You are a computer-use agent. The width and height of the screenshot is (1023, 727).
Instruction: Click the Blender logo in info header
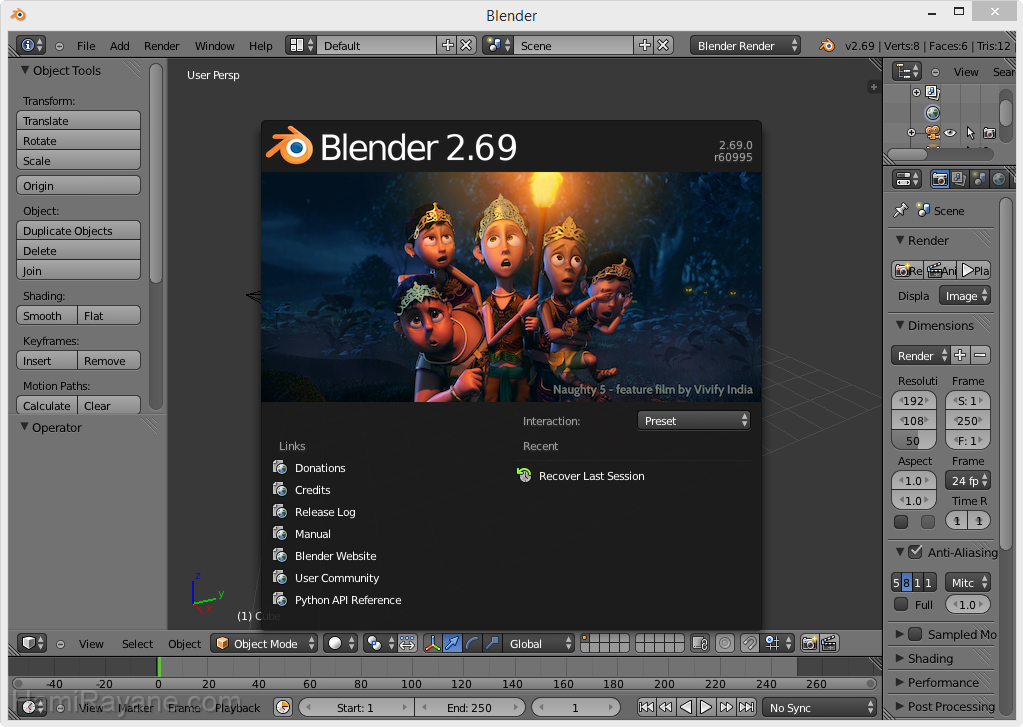pos(827,45)
